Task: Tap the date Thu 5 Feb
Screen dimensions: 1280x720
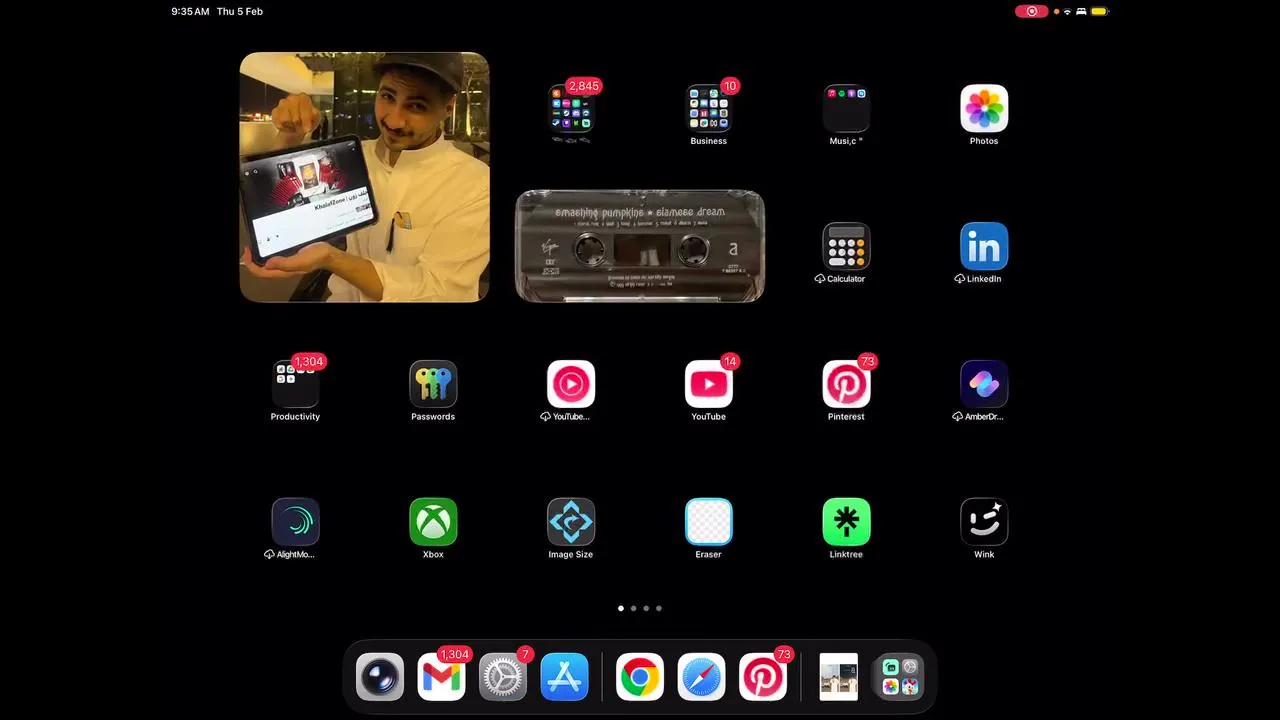Action: 240,11
